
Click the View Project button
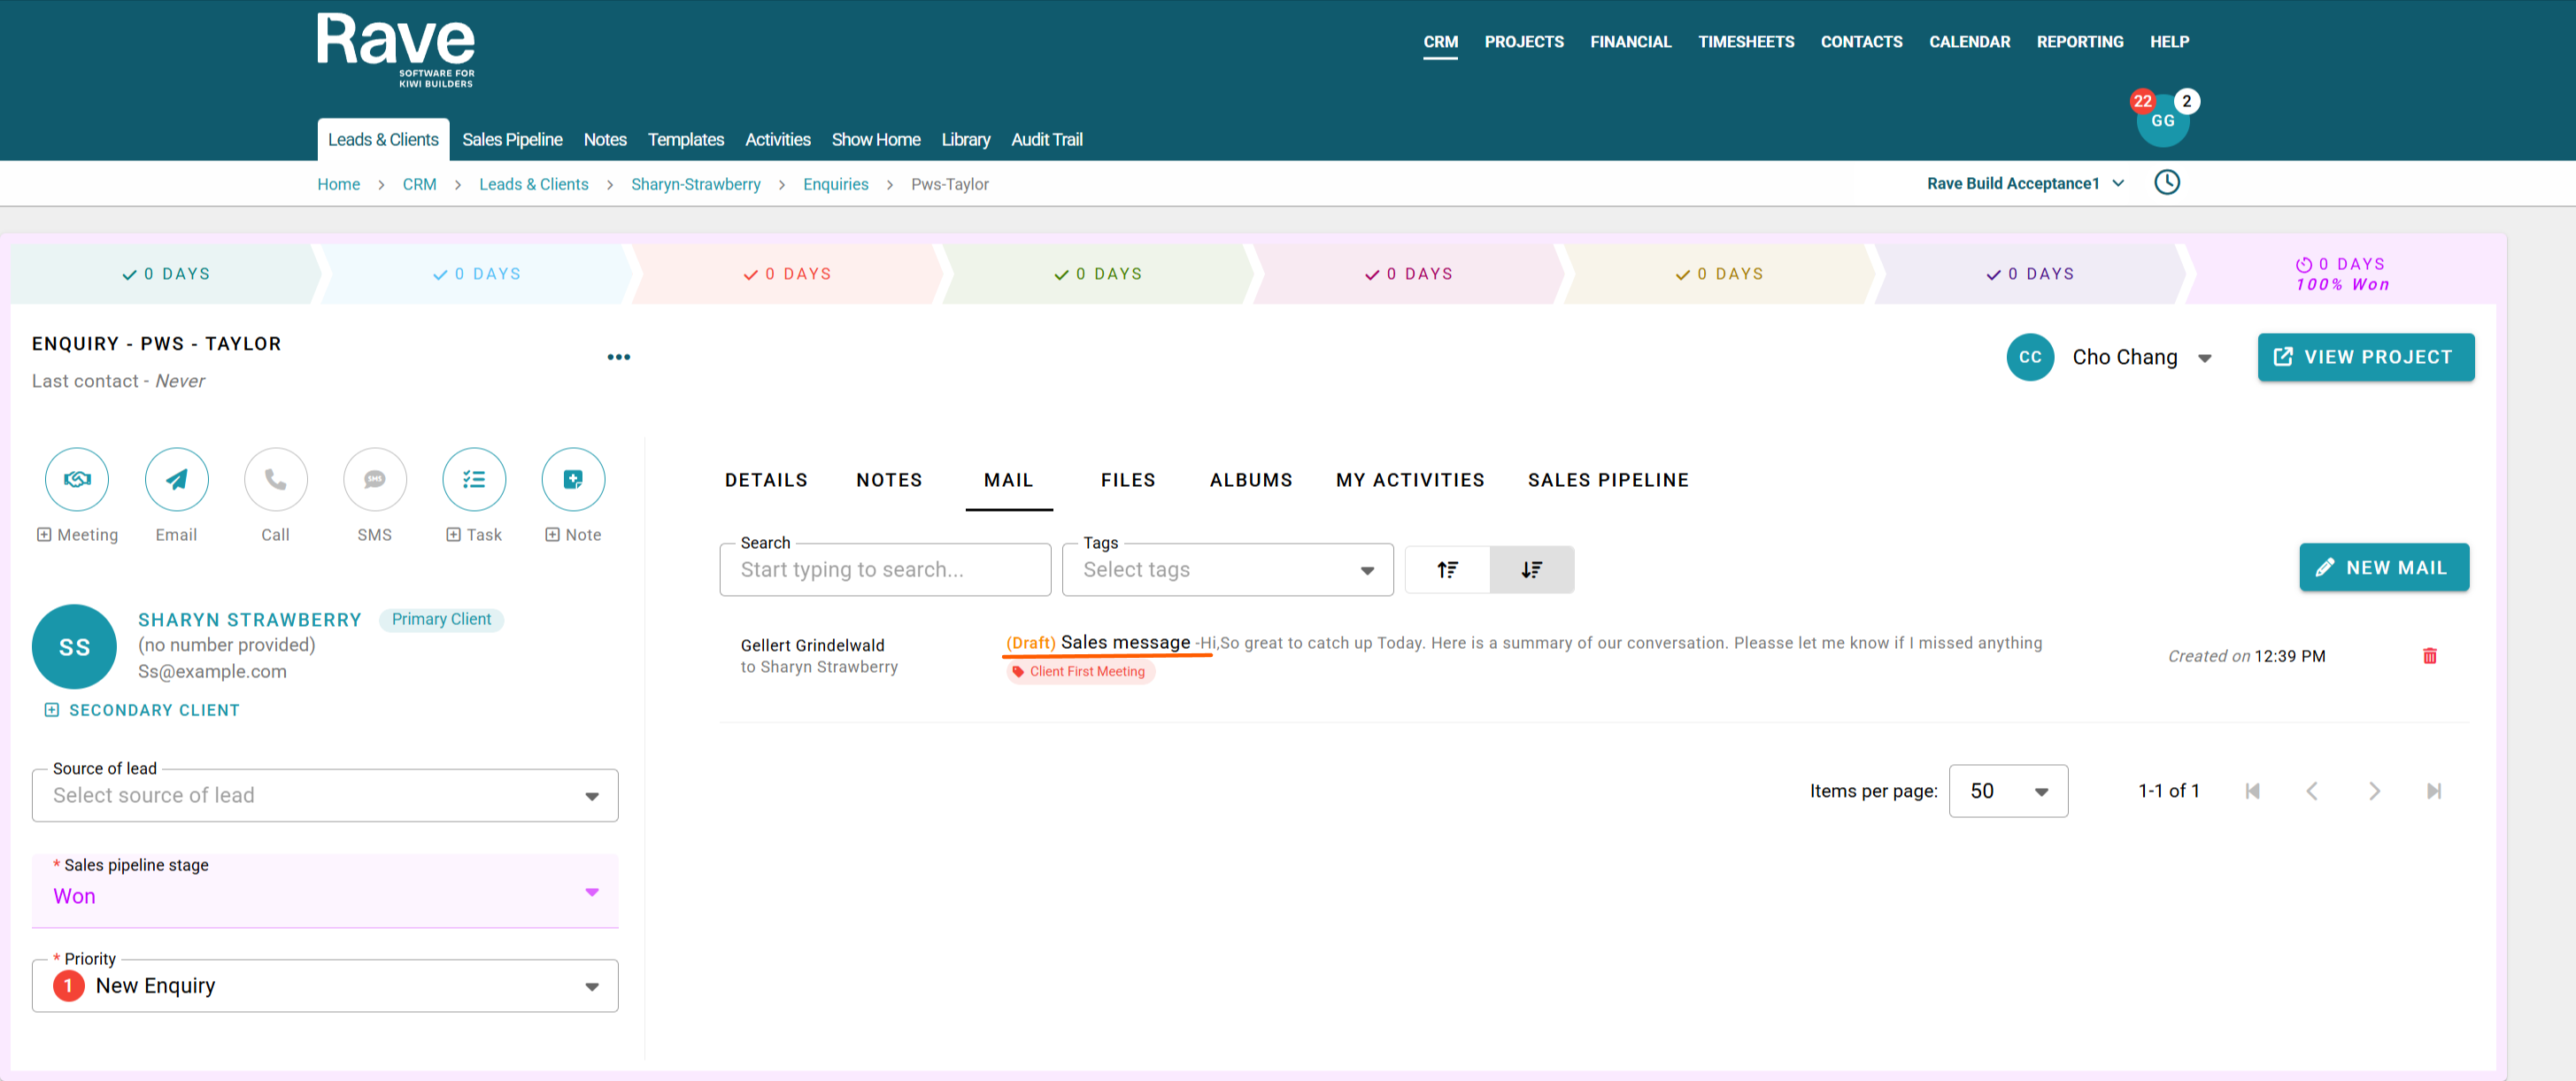coord(2365,357)
